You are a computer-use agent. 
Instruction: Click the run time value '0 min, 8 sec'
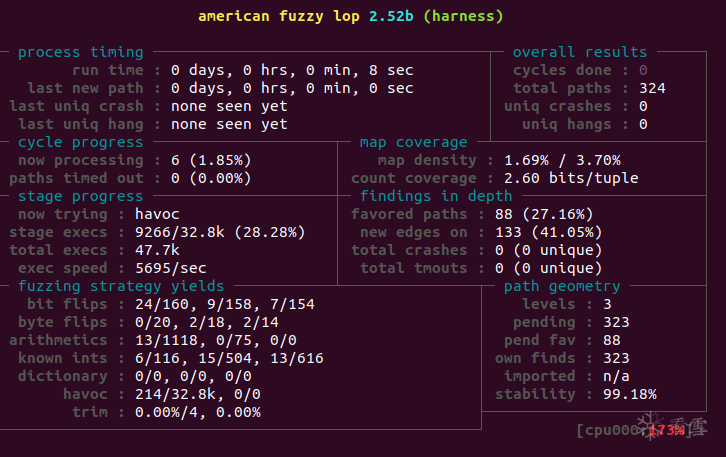coord(360,70)
